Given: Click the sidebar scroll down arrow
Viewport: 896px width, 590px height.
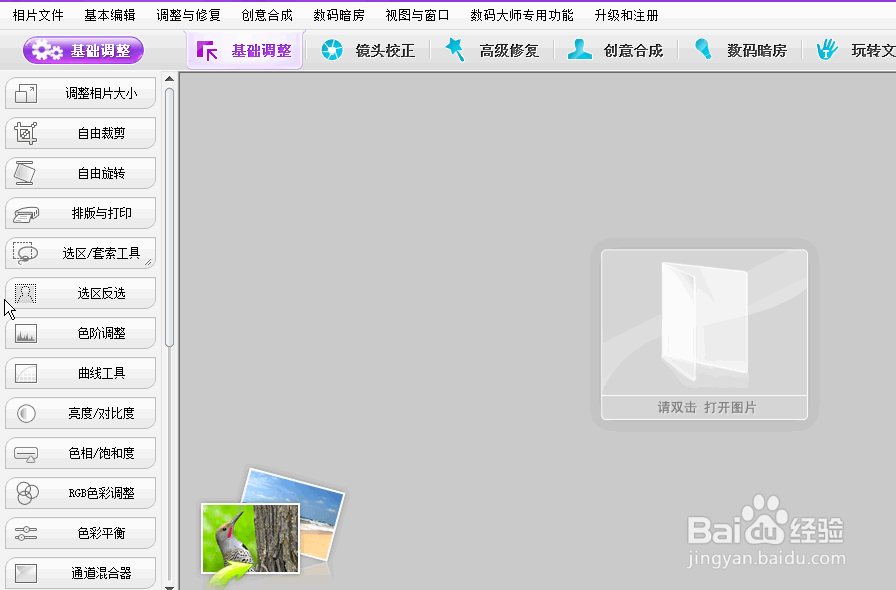Looking at the screenshot, I should click(169, 586).
